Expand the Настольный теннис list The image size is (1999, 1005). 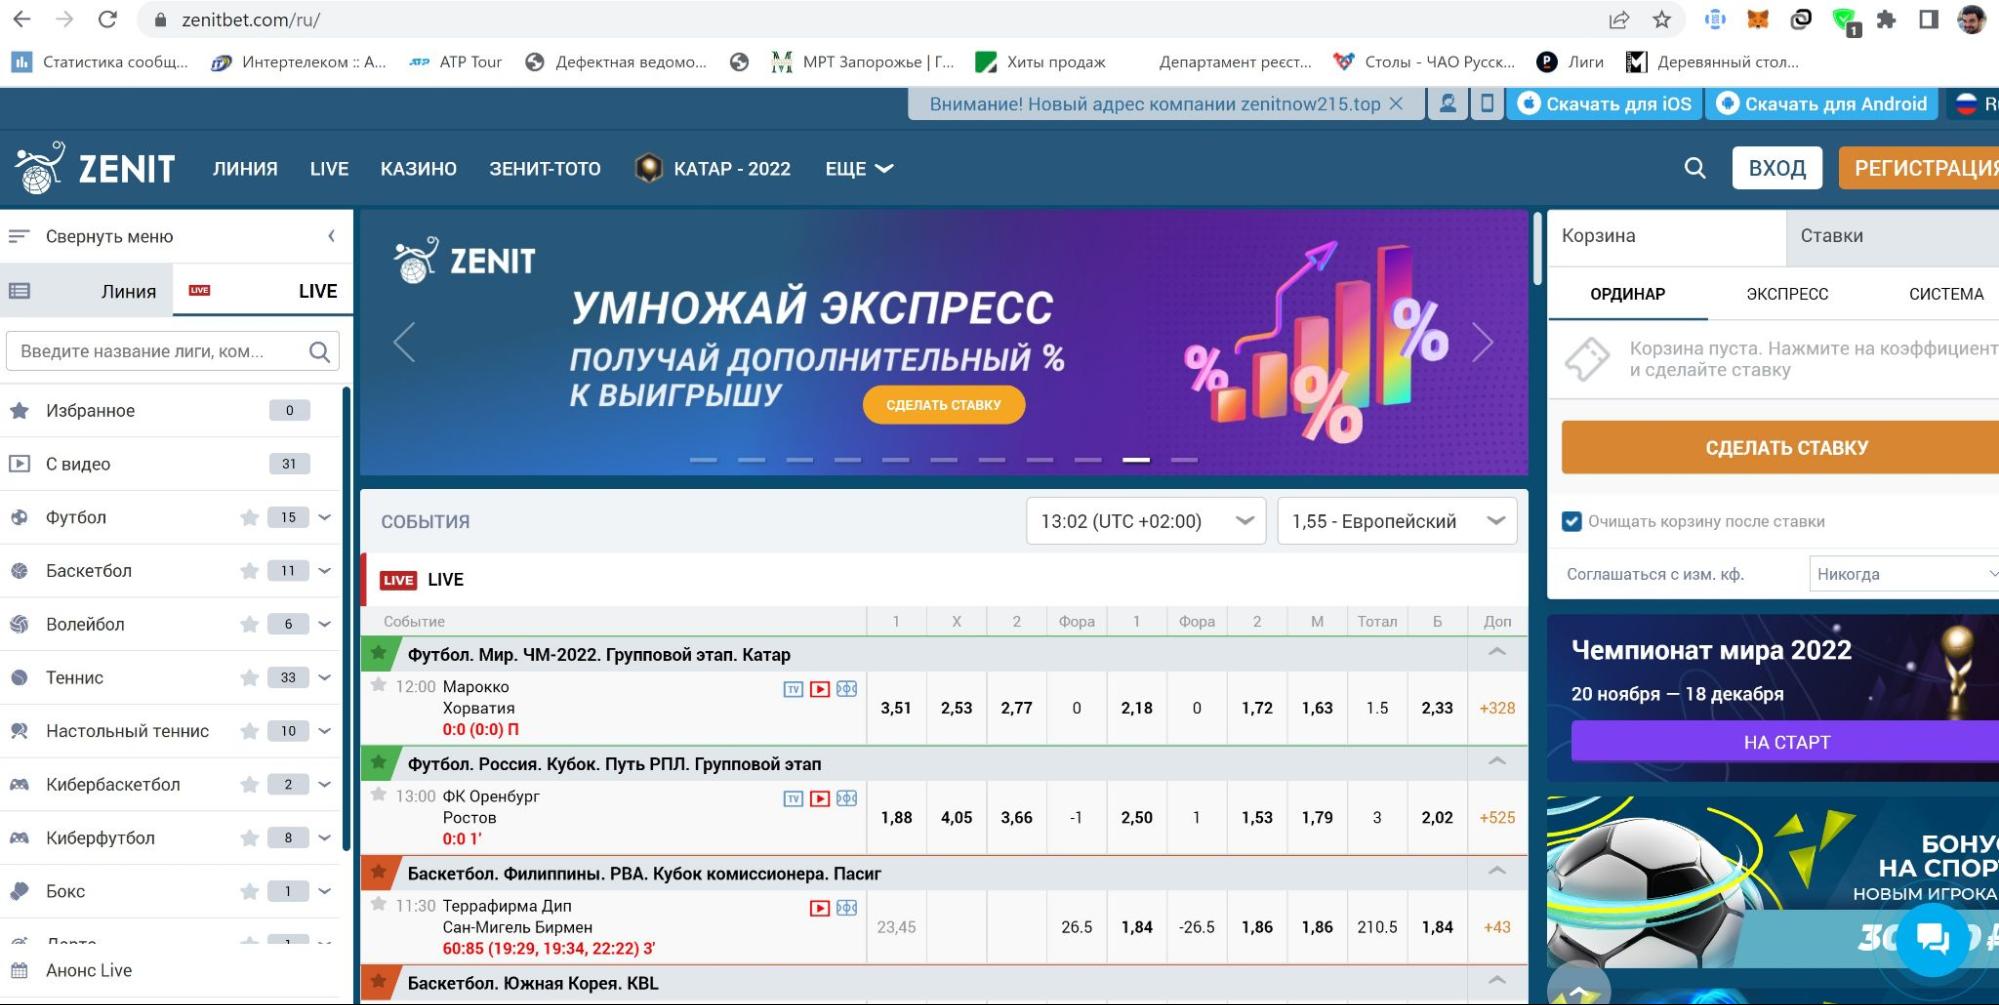[324, 731]
